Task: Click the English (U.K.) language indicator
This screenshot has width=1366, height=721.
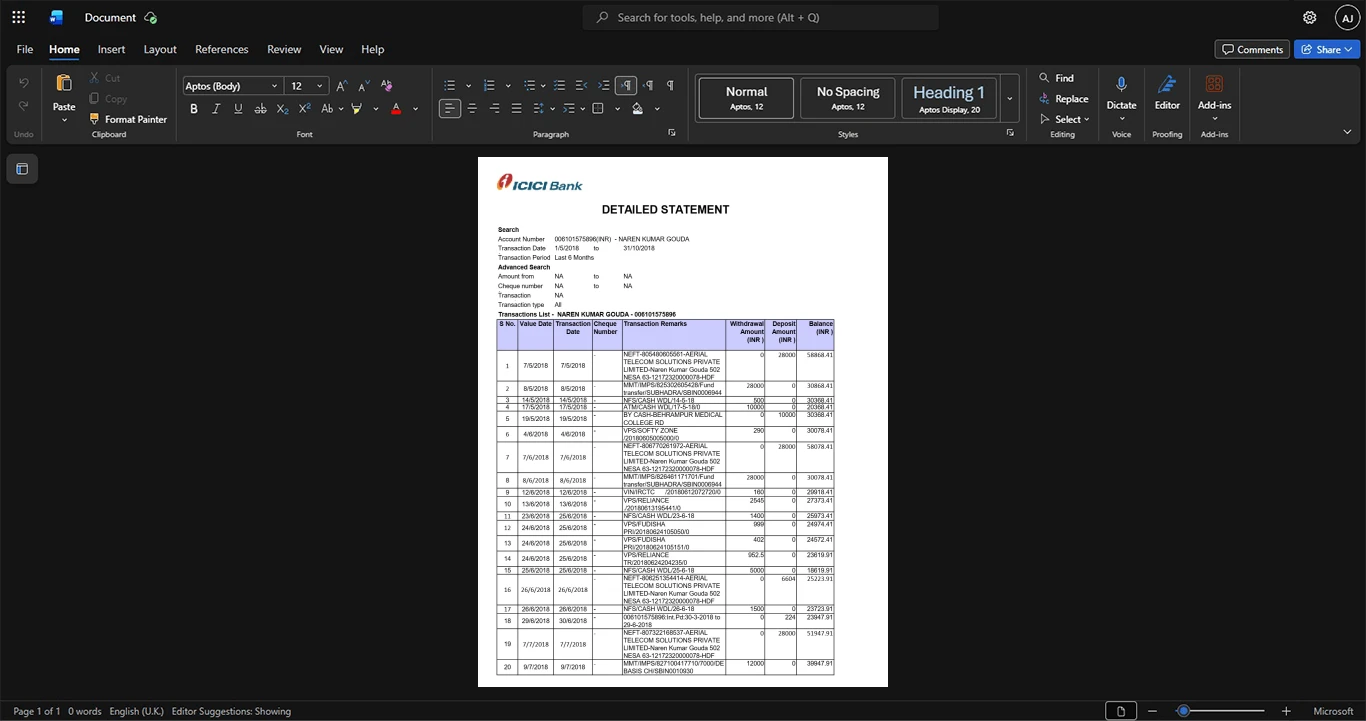Action: 136,711
